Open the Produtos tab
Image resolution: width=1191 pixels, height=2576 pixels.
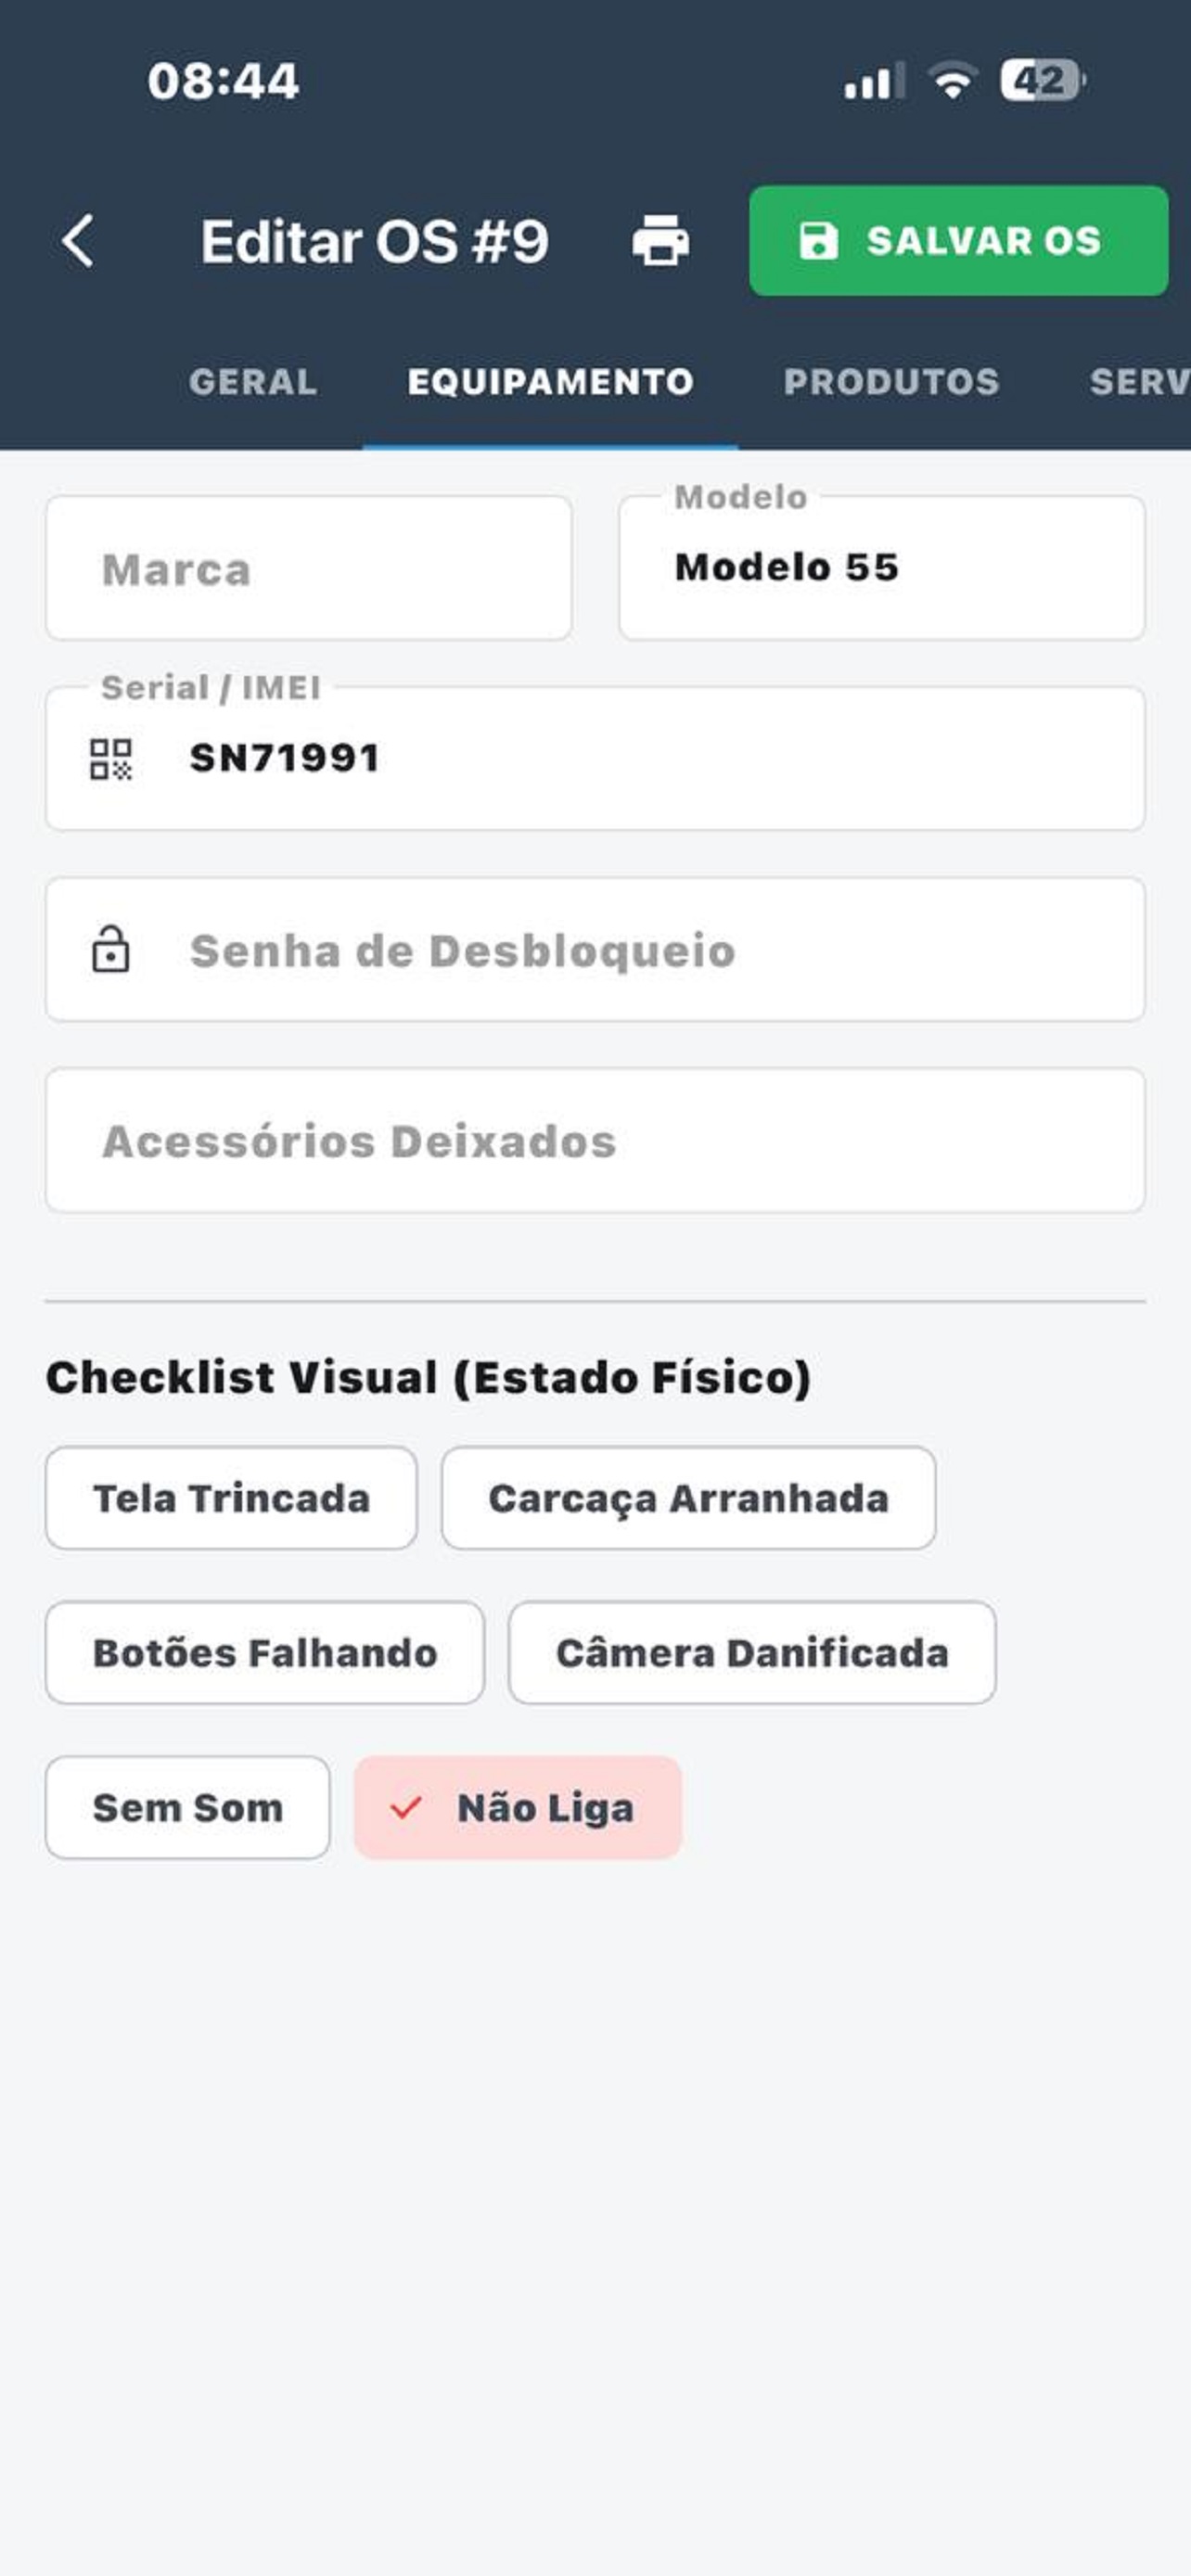pos(891,382)
